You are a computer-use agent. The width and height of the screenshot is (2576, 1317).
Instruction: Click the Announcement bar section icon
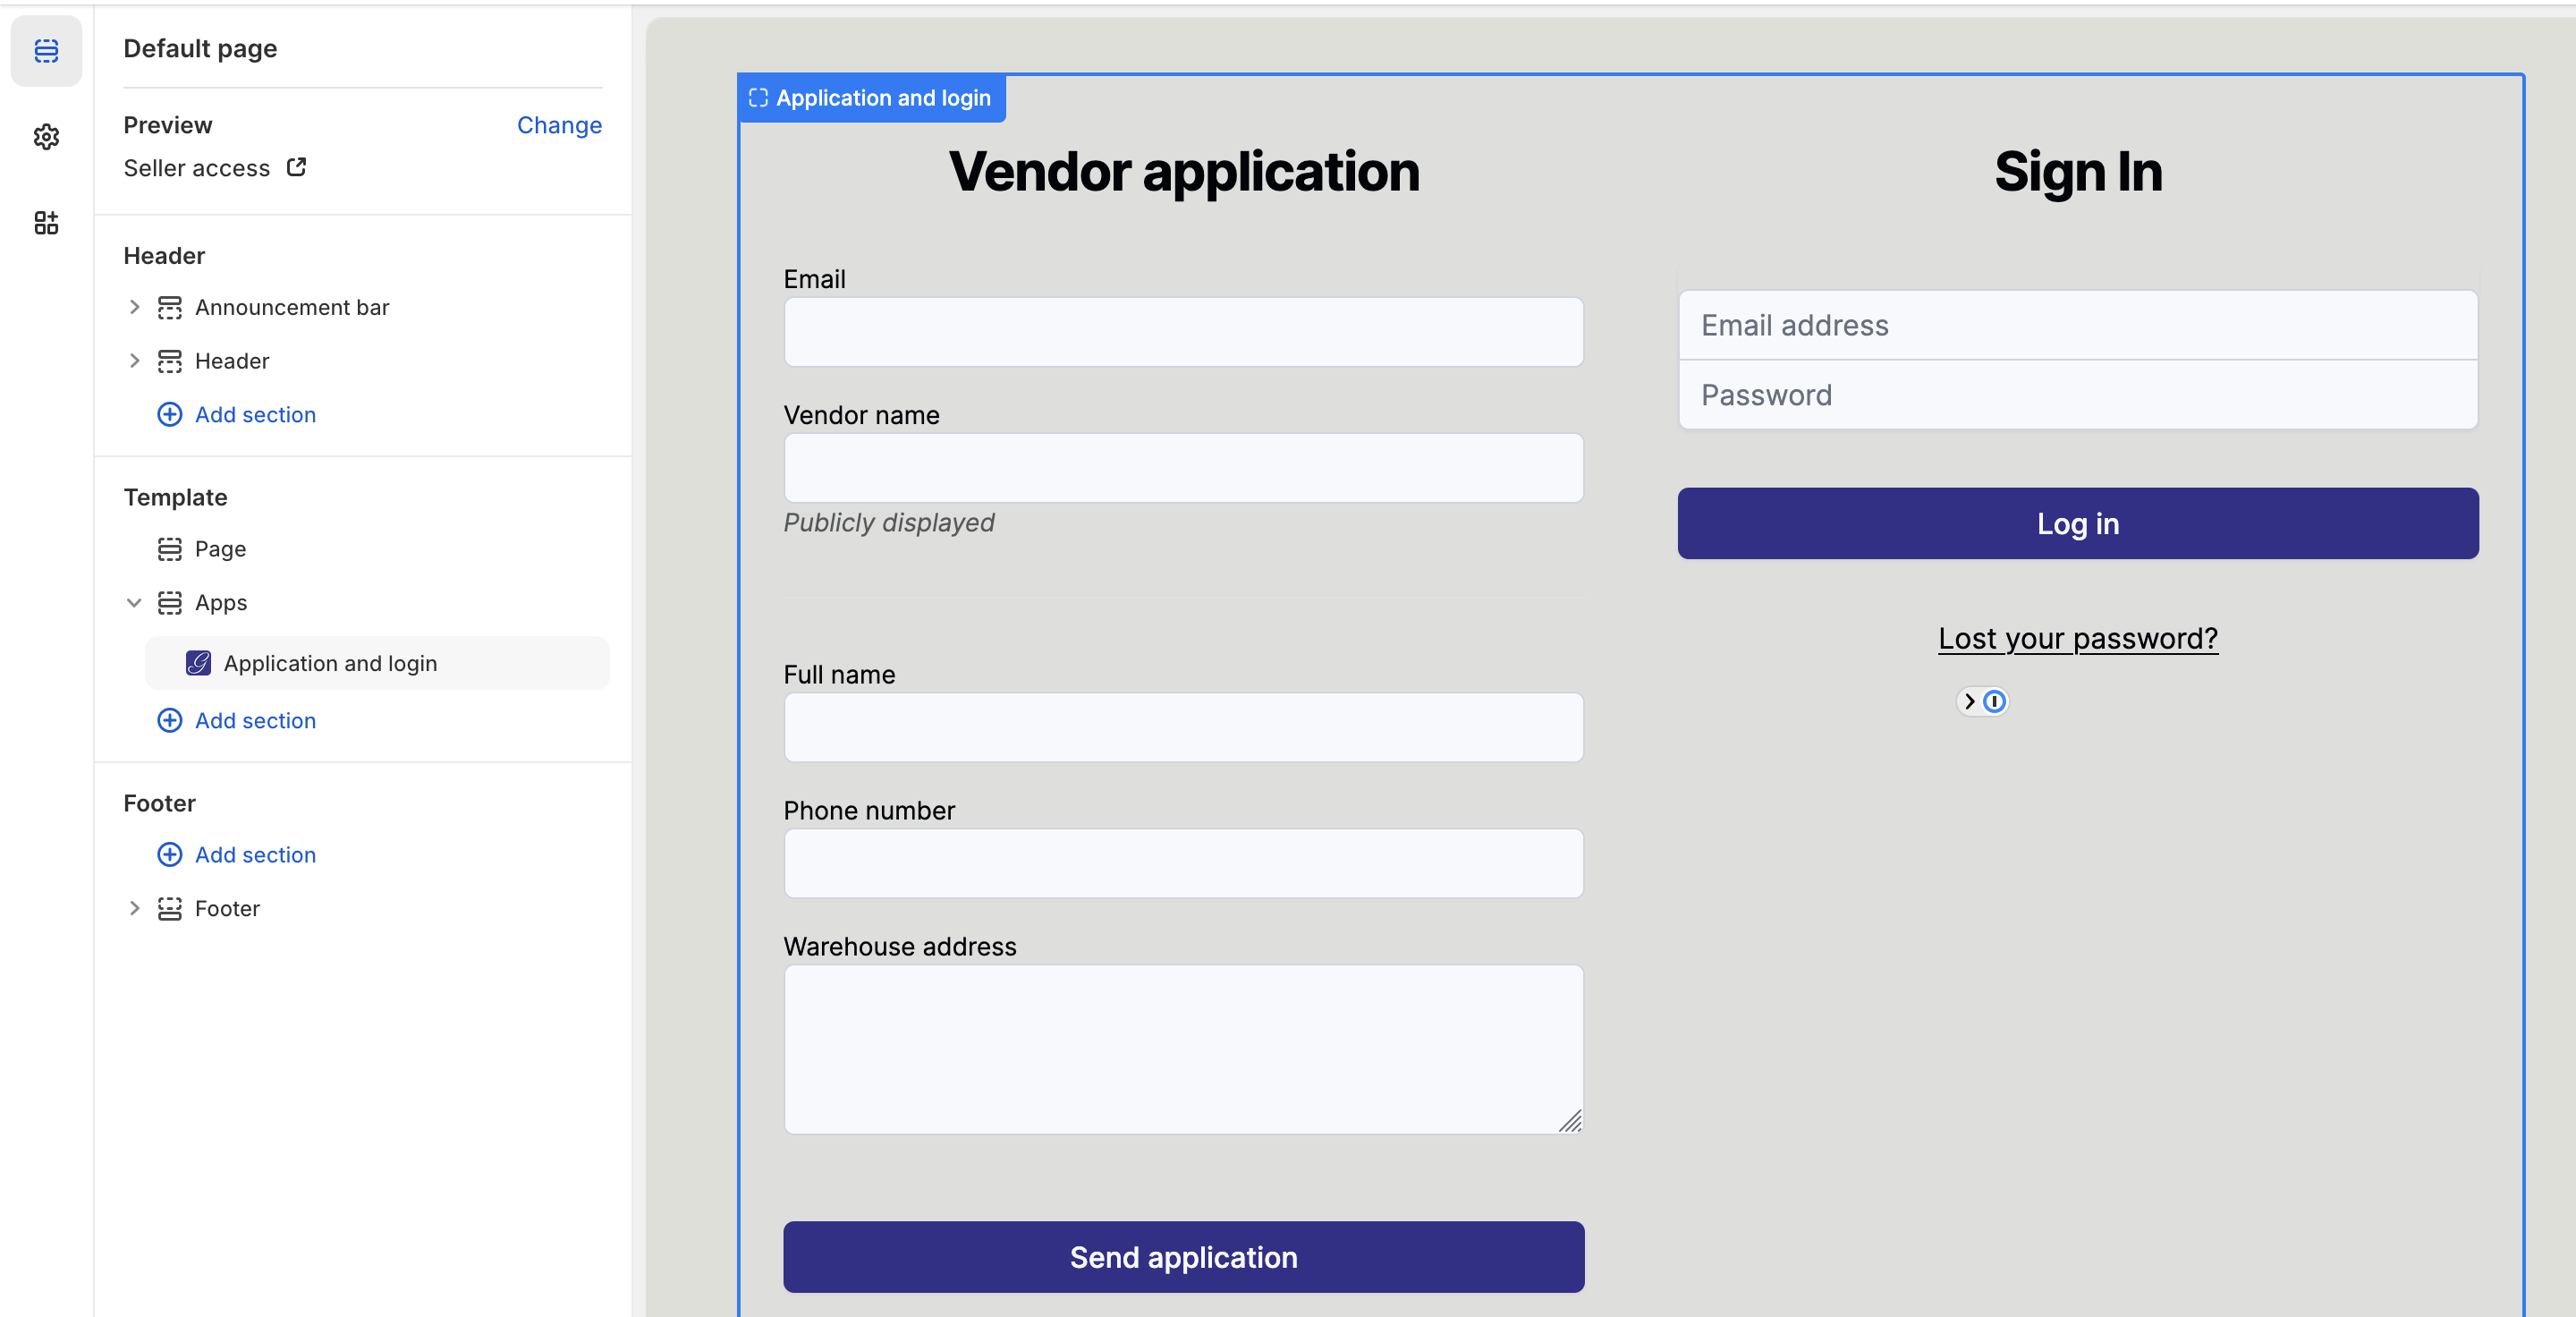click(169, 307)
